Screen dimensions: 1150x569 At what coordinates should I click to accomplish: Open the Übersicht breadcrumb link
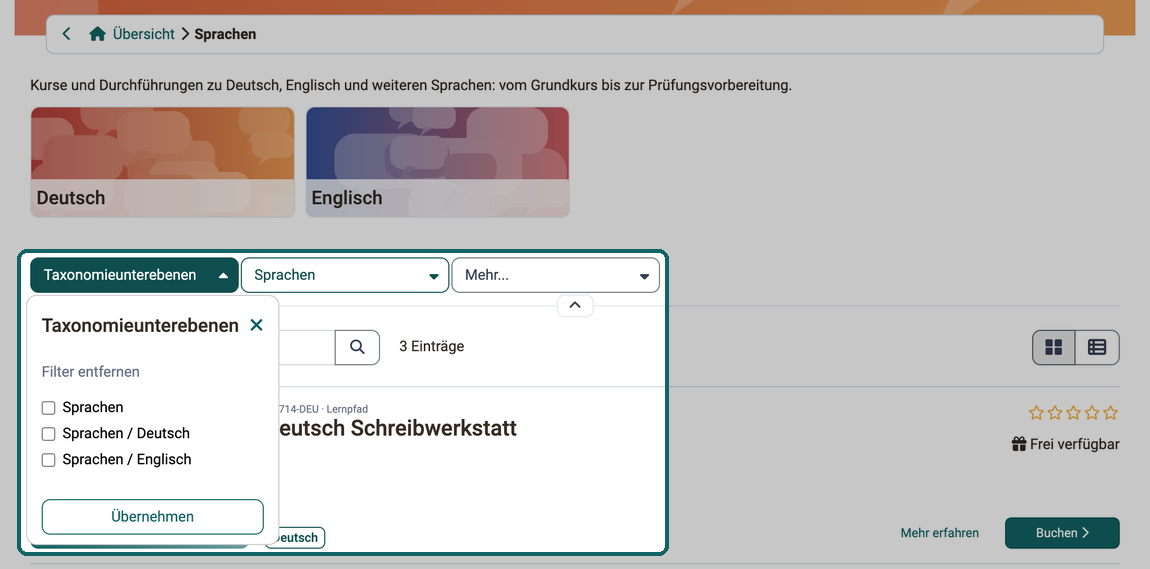[x=144, y=34]
